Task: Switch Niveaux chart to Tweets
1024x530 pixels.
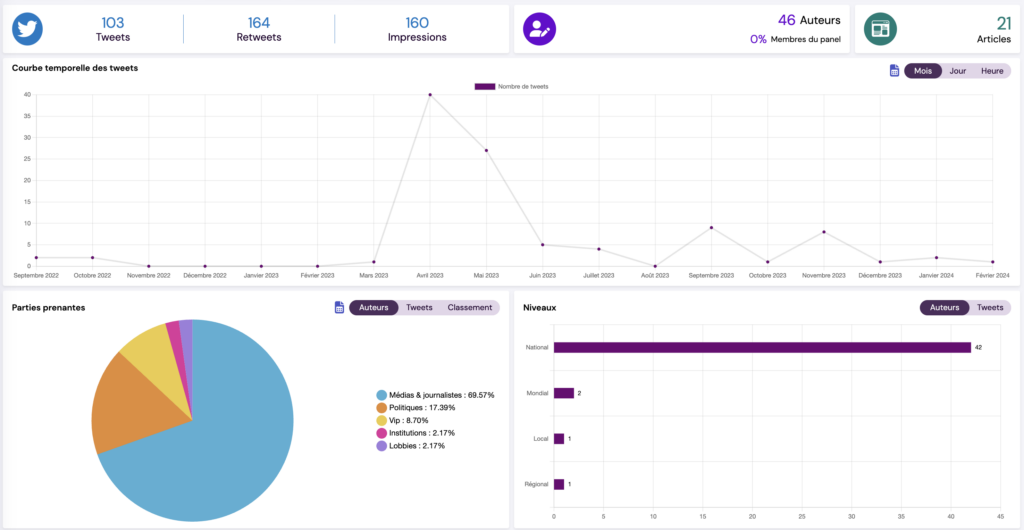Action: tap(989, 307)
